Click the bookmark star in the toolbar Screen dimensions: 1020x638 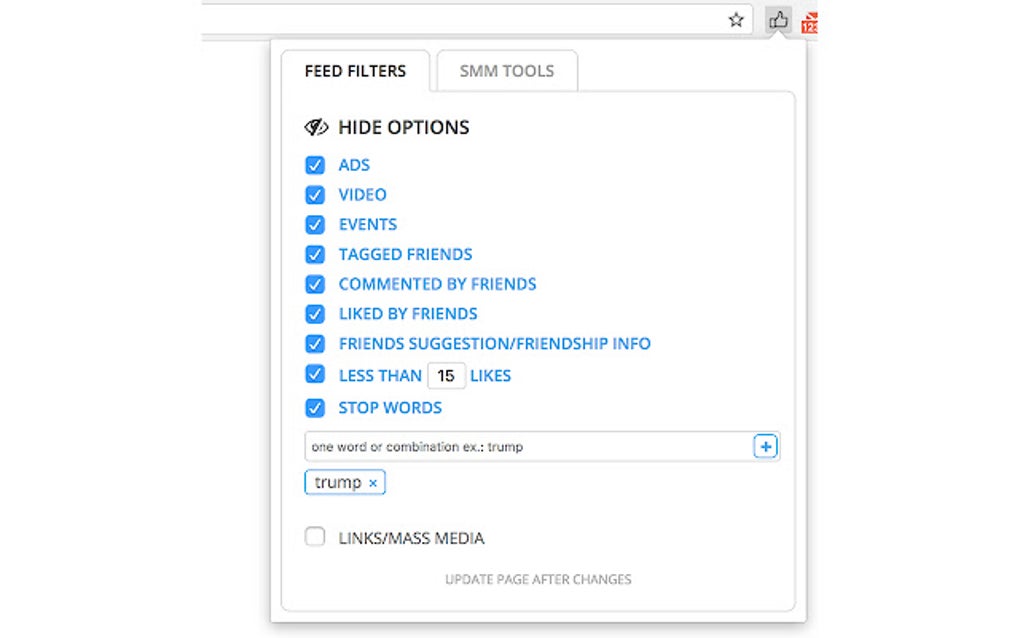(x=736, y=19)
